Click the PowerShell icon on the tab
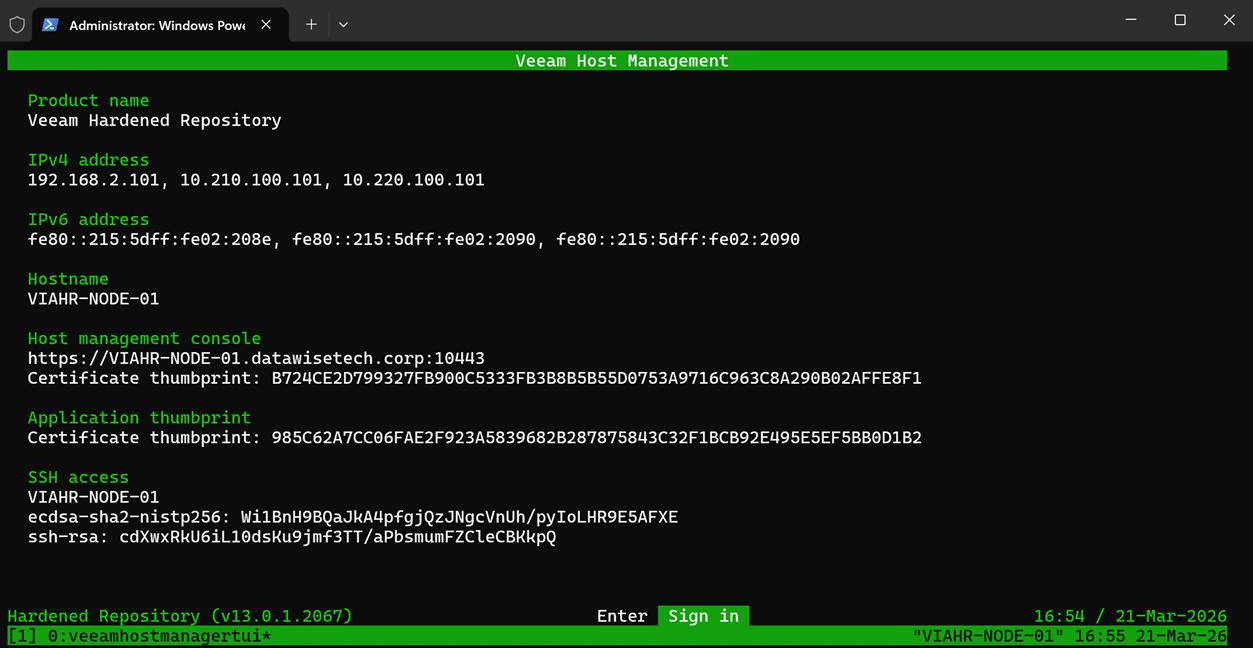The width and height of the screenshot is (1253, 648). tap(50, 25)
